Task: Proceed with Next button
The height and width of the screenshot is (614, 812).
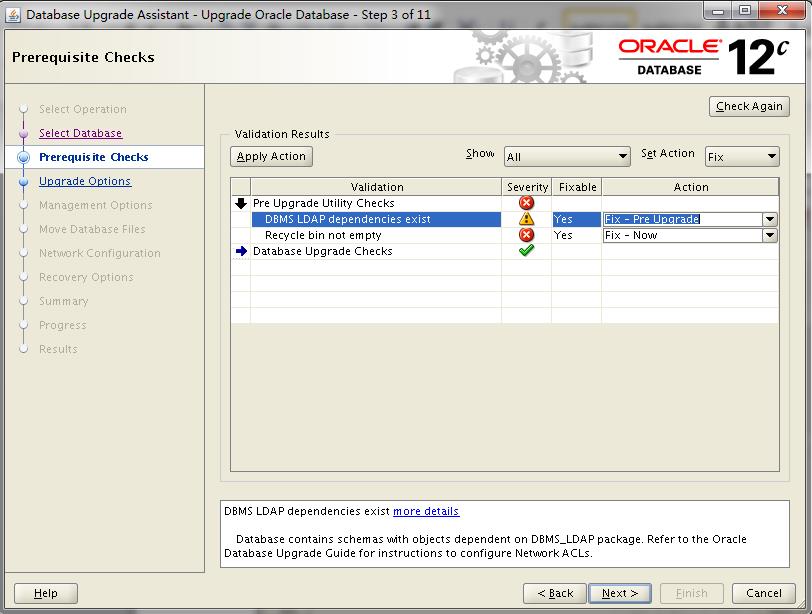Action: pos(620,593)
